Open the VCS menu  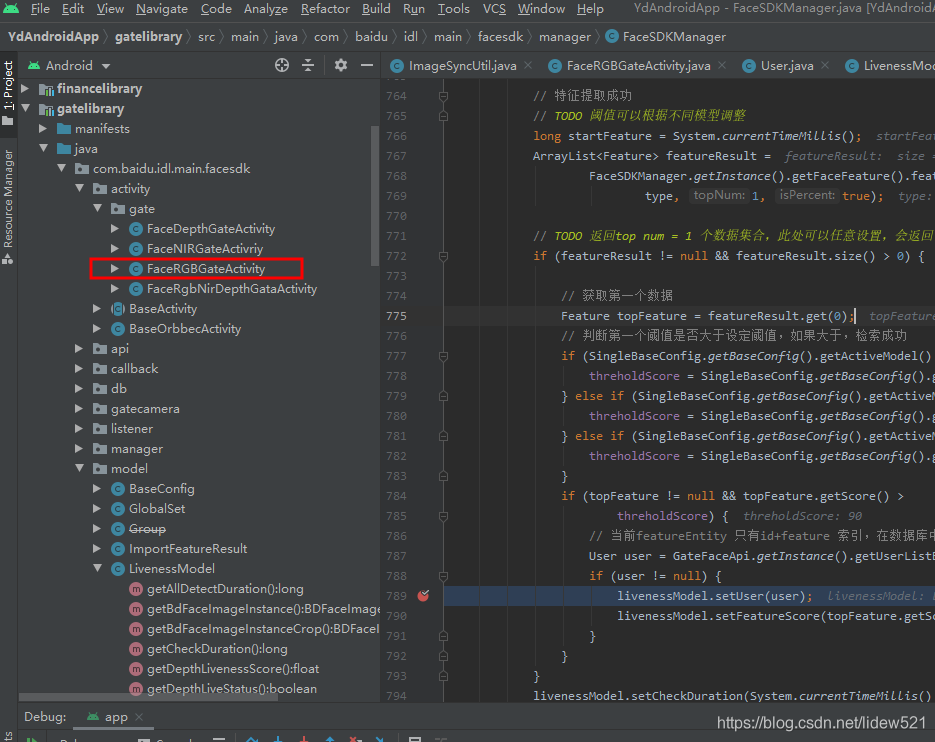(494, 9)
